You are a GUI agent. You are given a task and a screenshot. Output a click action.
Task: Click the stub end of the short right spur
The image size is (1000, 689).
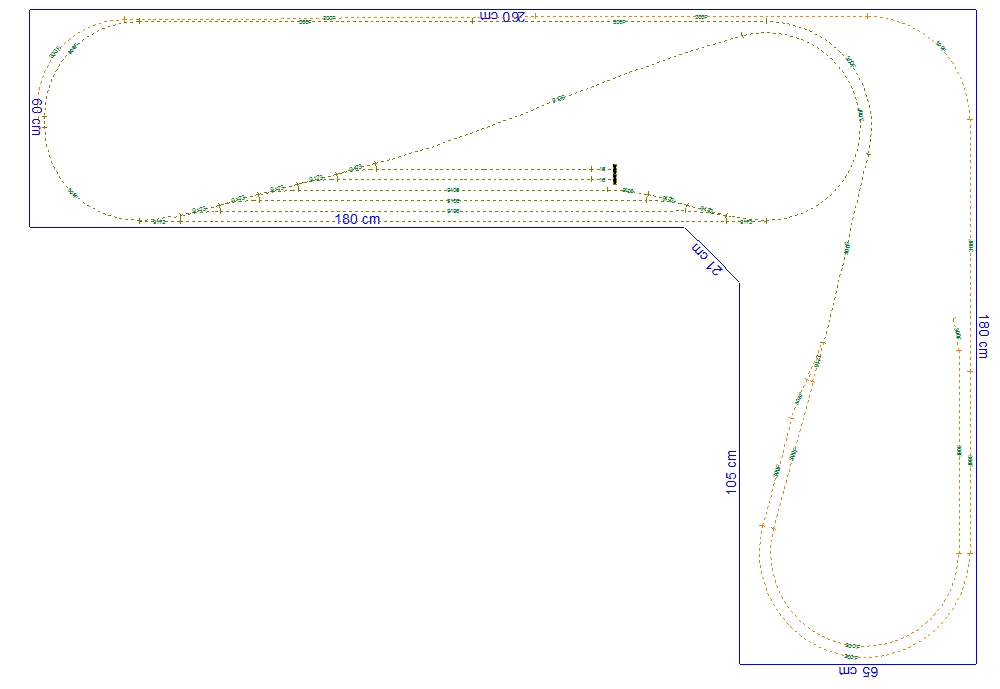coord(951,319)
